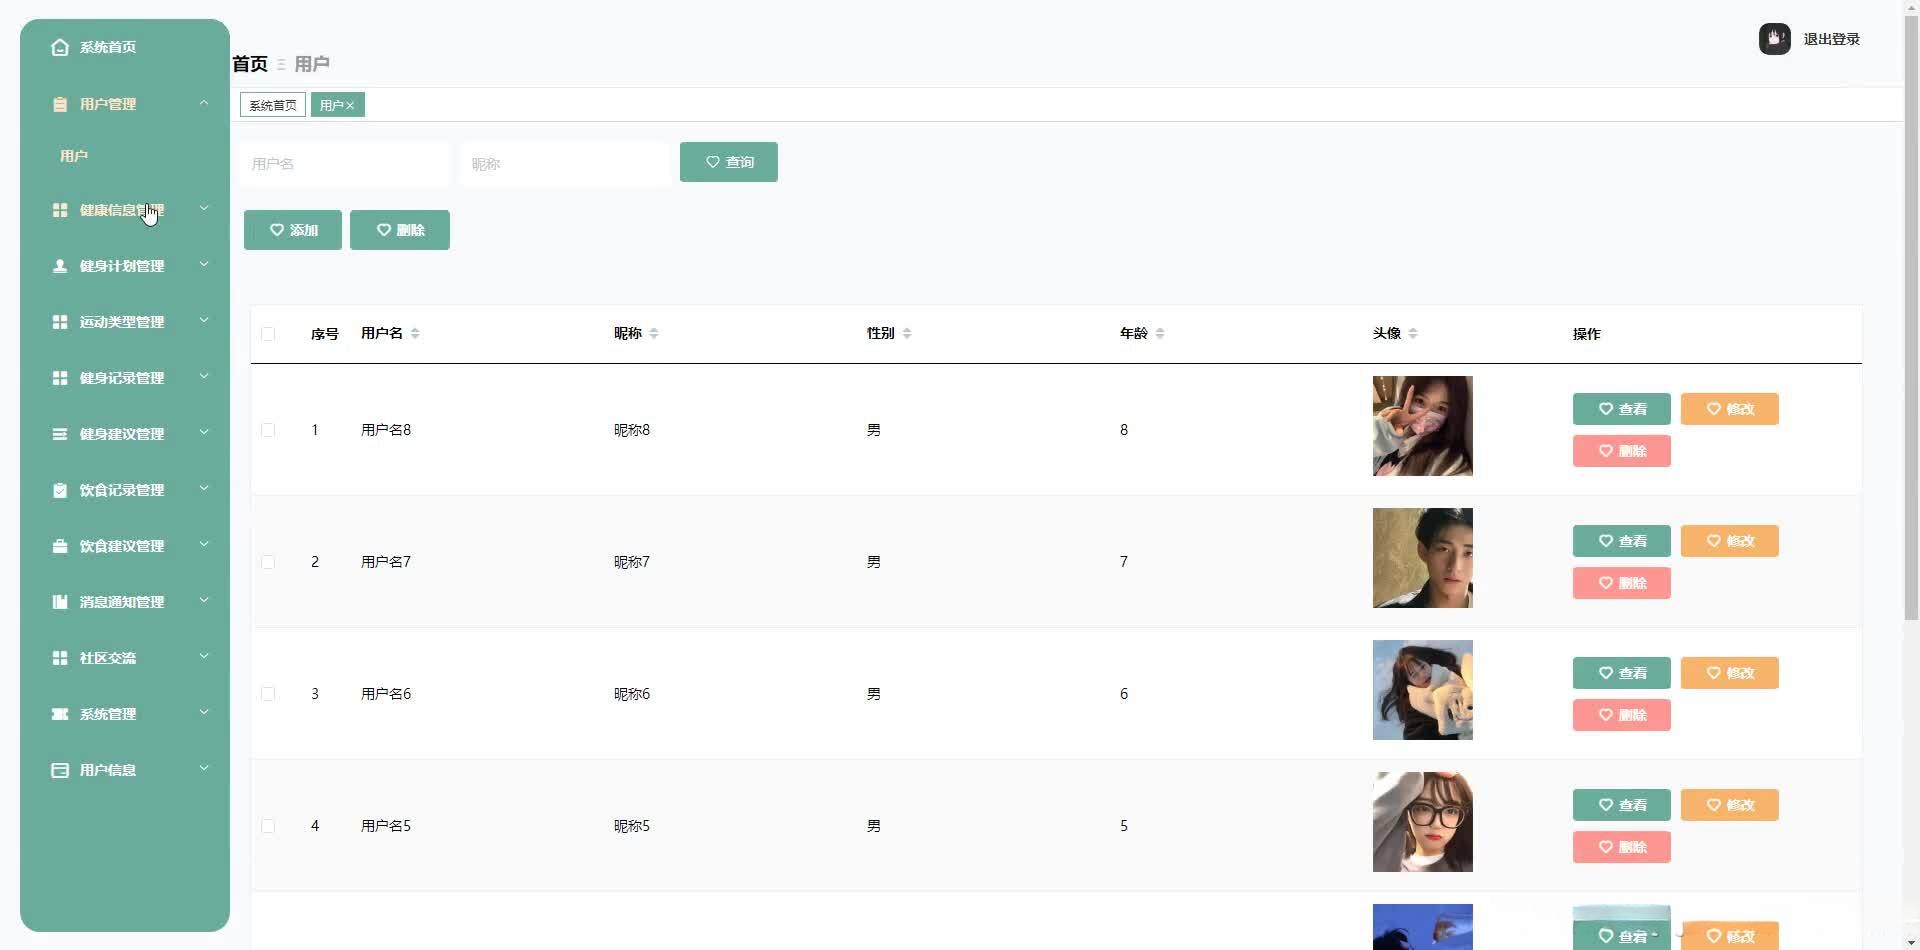Image resolution: width=1920 pixels, height=950 pixels.
Task: Switch to the 系统首页 tab
Action: tap(272, 105)
